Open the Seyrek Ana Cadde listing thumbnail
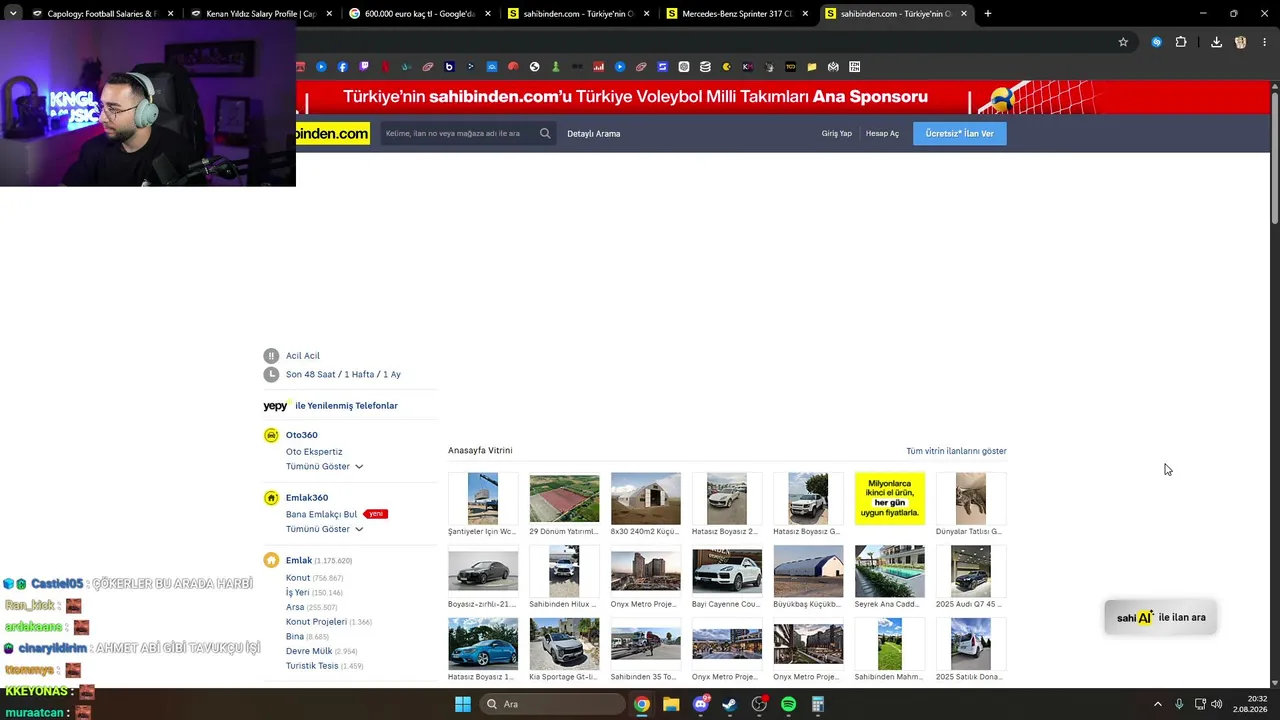Image resolution: width=1280 pixels, height=720 pixels. [890, 571]
